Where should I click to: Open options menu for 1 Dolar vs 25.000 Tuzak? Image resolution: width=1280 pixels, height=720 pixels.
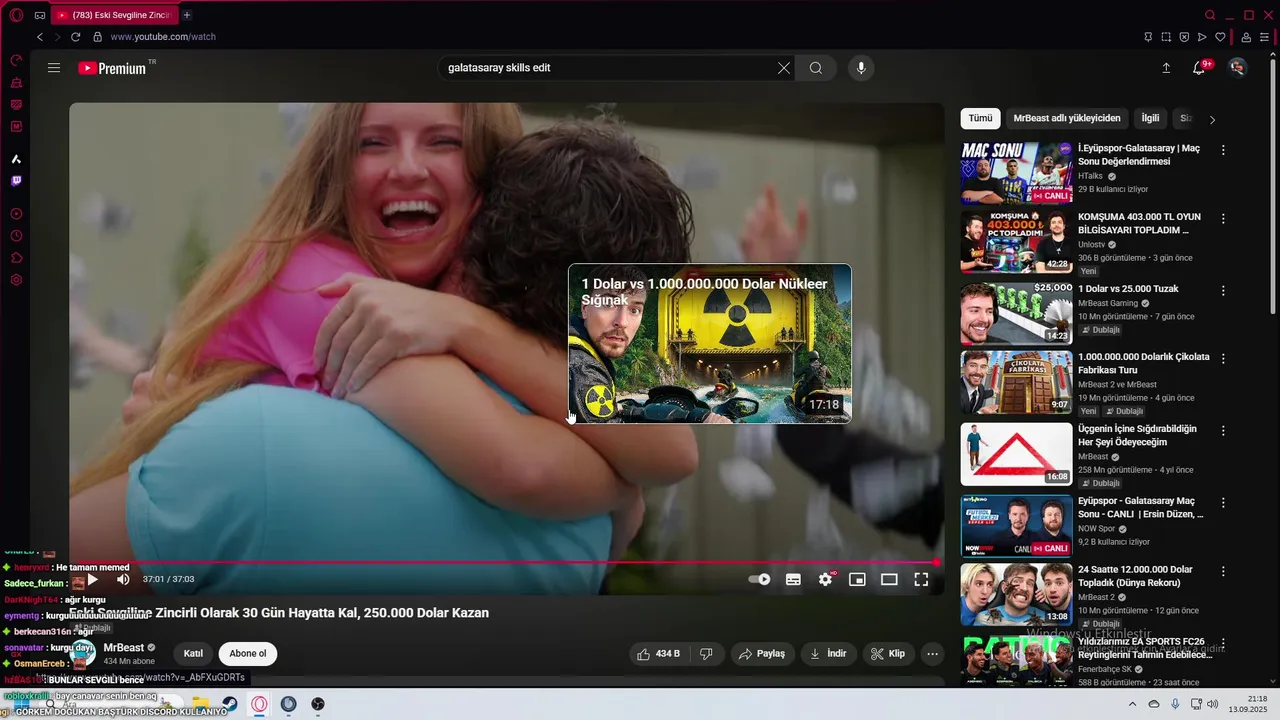[1223, 290]
